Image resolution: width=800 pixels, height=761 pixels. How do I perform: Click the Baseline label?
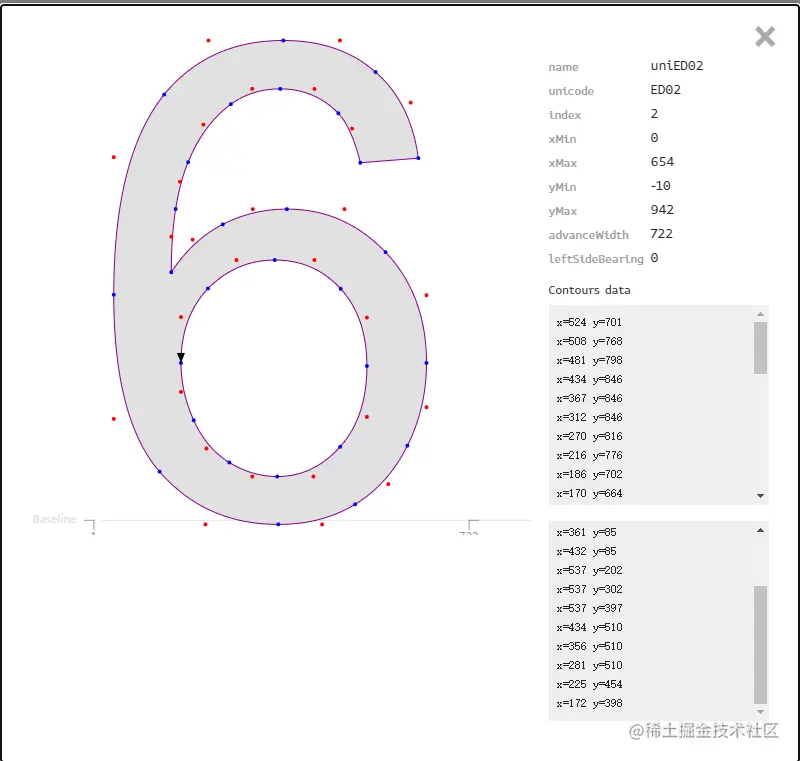[55, 519]
